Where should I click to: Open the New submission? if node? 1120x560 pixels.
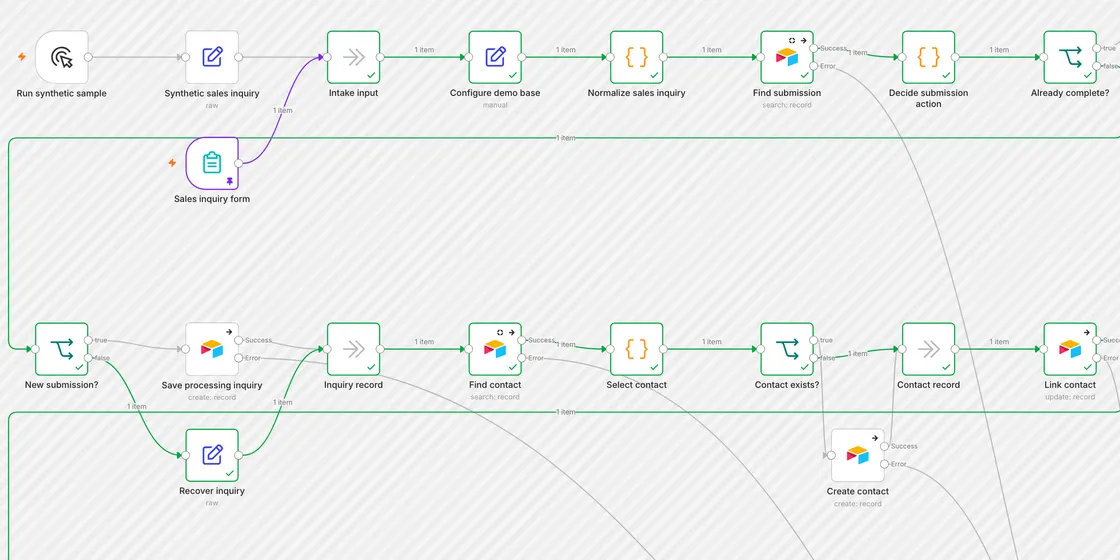61,349
